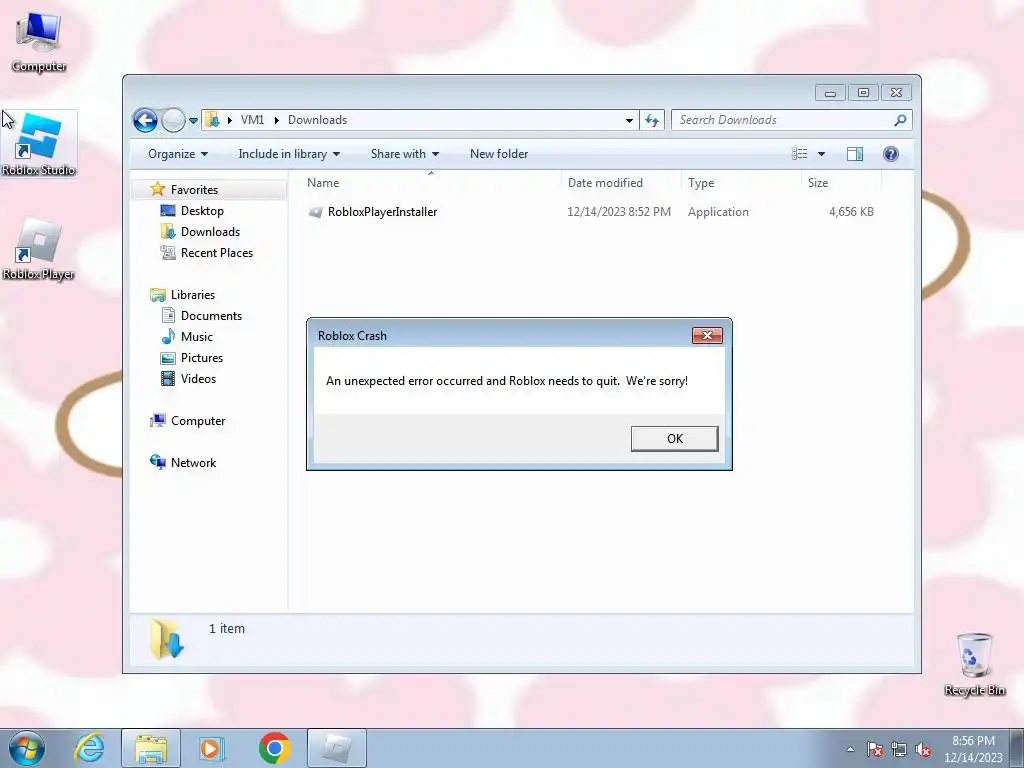This screenshot has height=768, width=1024.
Task: Open the Pictures library
Action: [201, 358]
